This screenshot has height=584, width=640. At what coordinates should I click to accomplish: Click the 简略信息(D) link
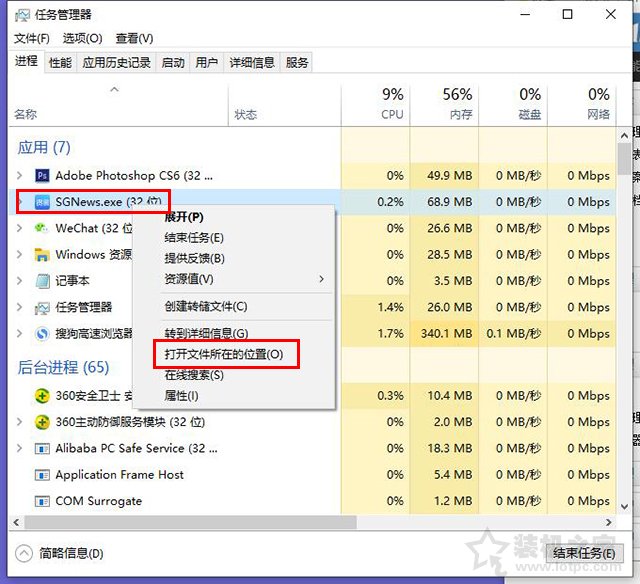tap(71, 554)
